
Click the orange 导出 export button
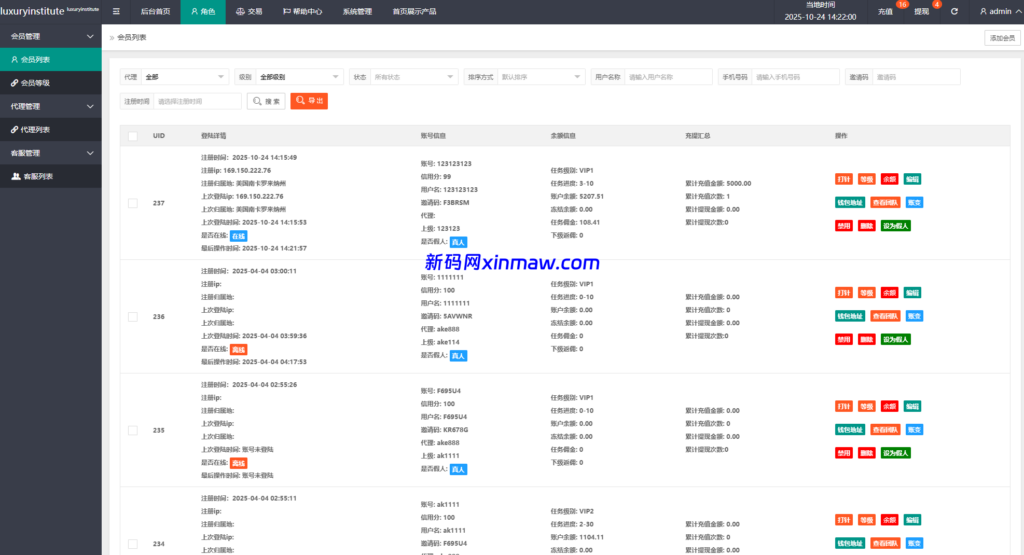coord(309,101)
